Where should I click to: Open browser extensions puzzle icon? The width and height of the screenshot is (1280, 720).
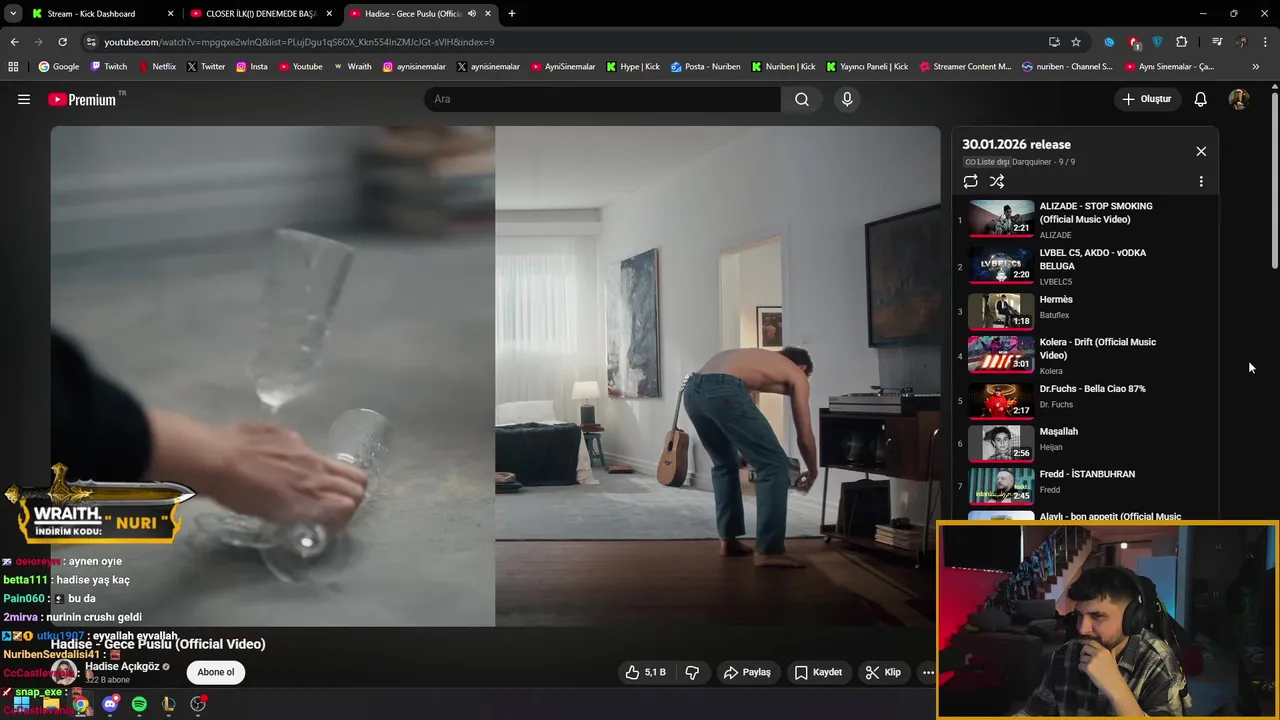pyautogui.click(x=1182, y=42)
